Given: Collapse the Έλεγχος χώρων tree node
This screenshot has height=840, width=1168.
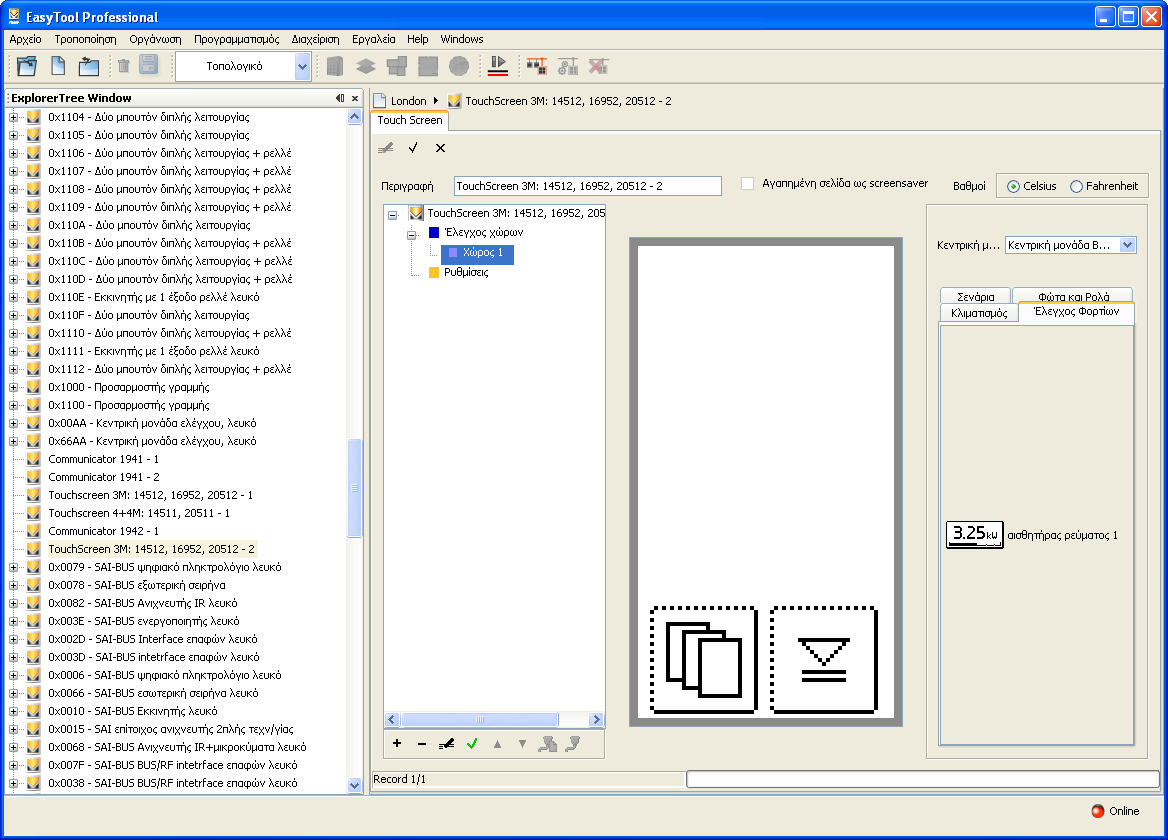Looking at the screenshot, I should click(x=411, y=235).
